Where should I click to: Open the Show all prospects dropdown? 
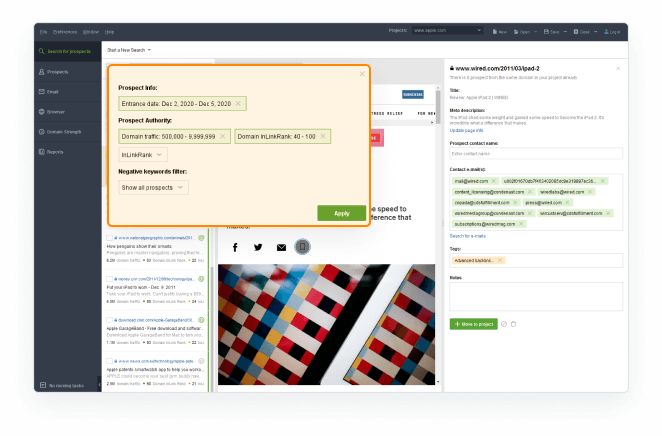click(153, 187)
